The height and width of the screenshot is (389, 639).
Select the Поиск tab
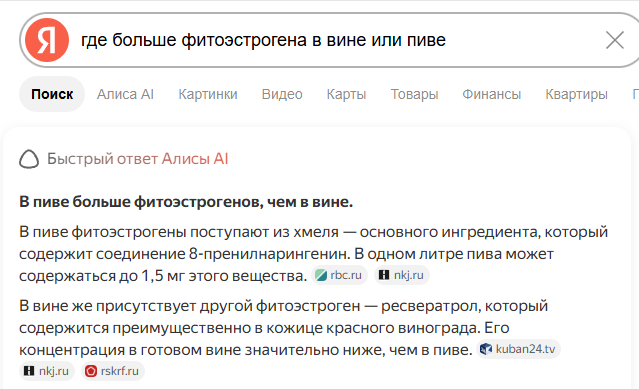(52, 94)
